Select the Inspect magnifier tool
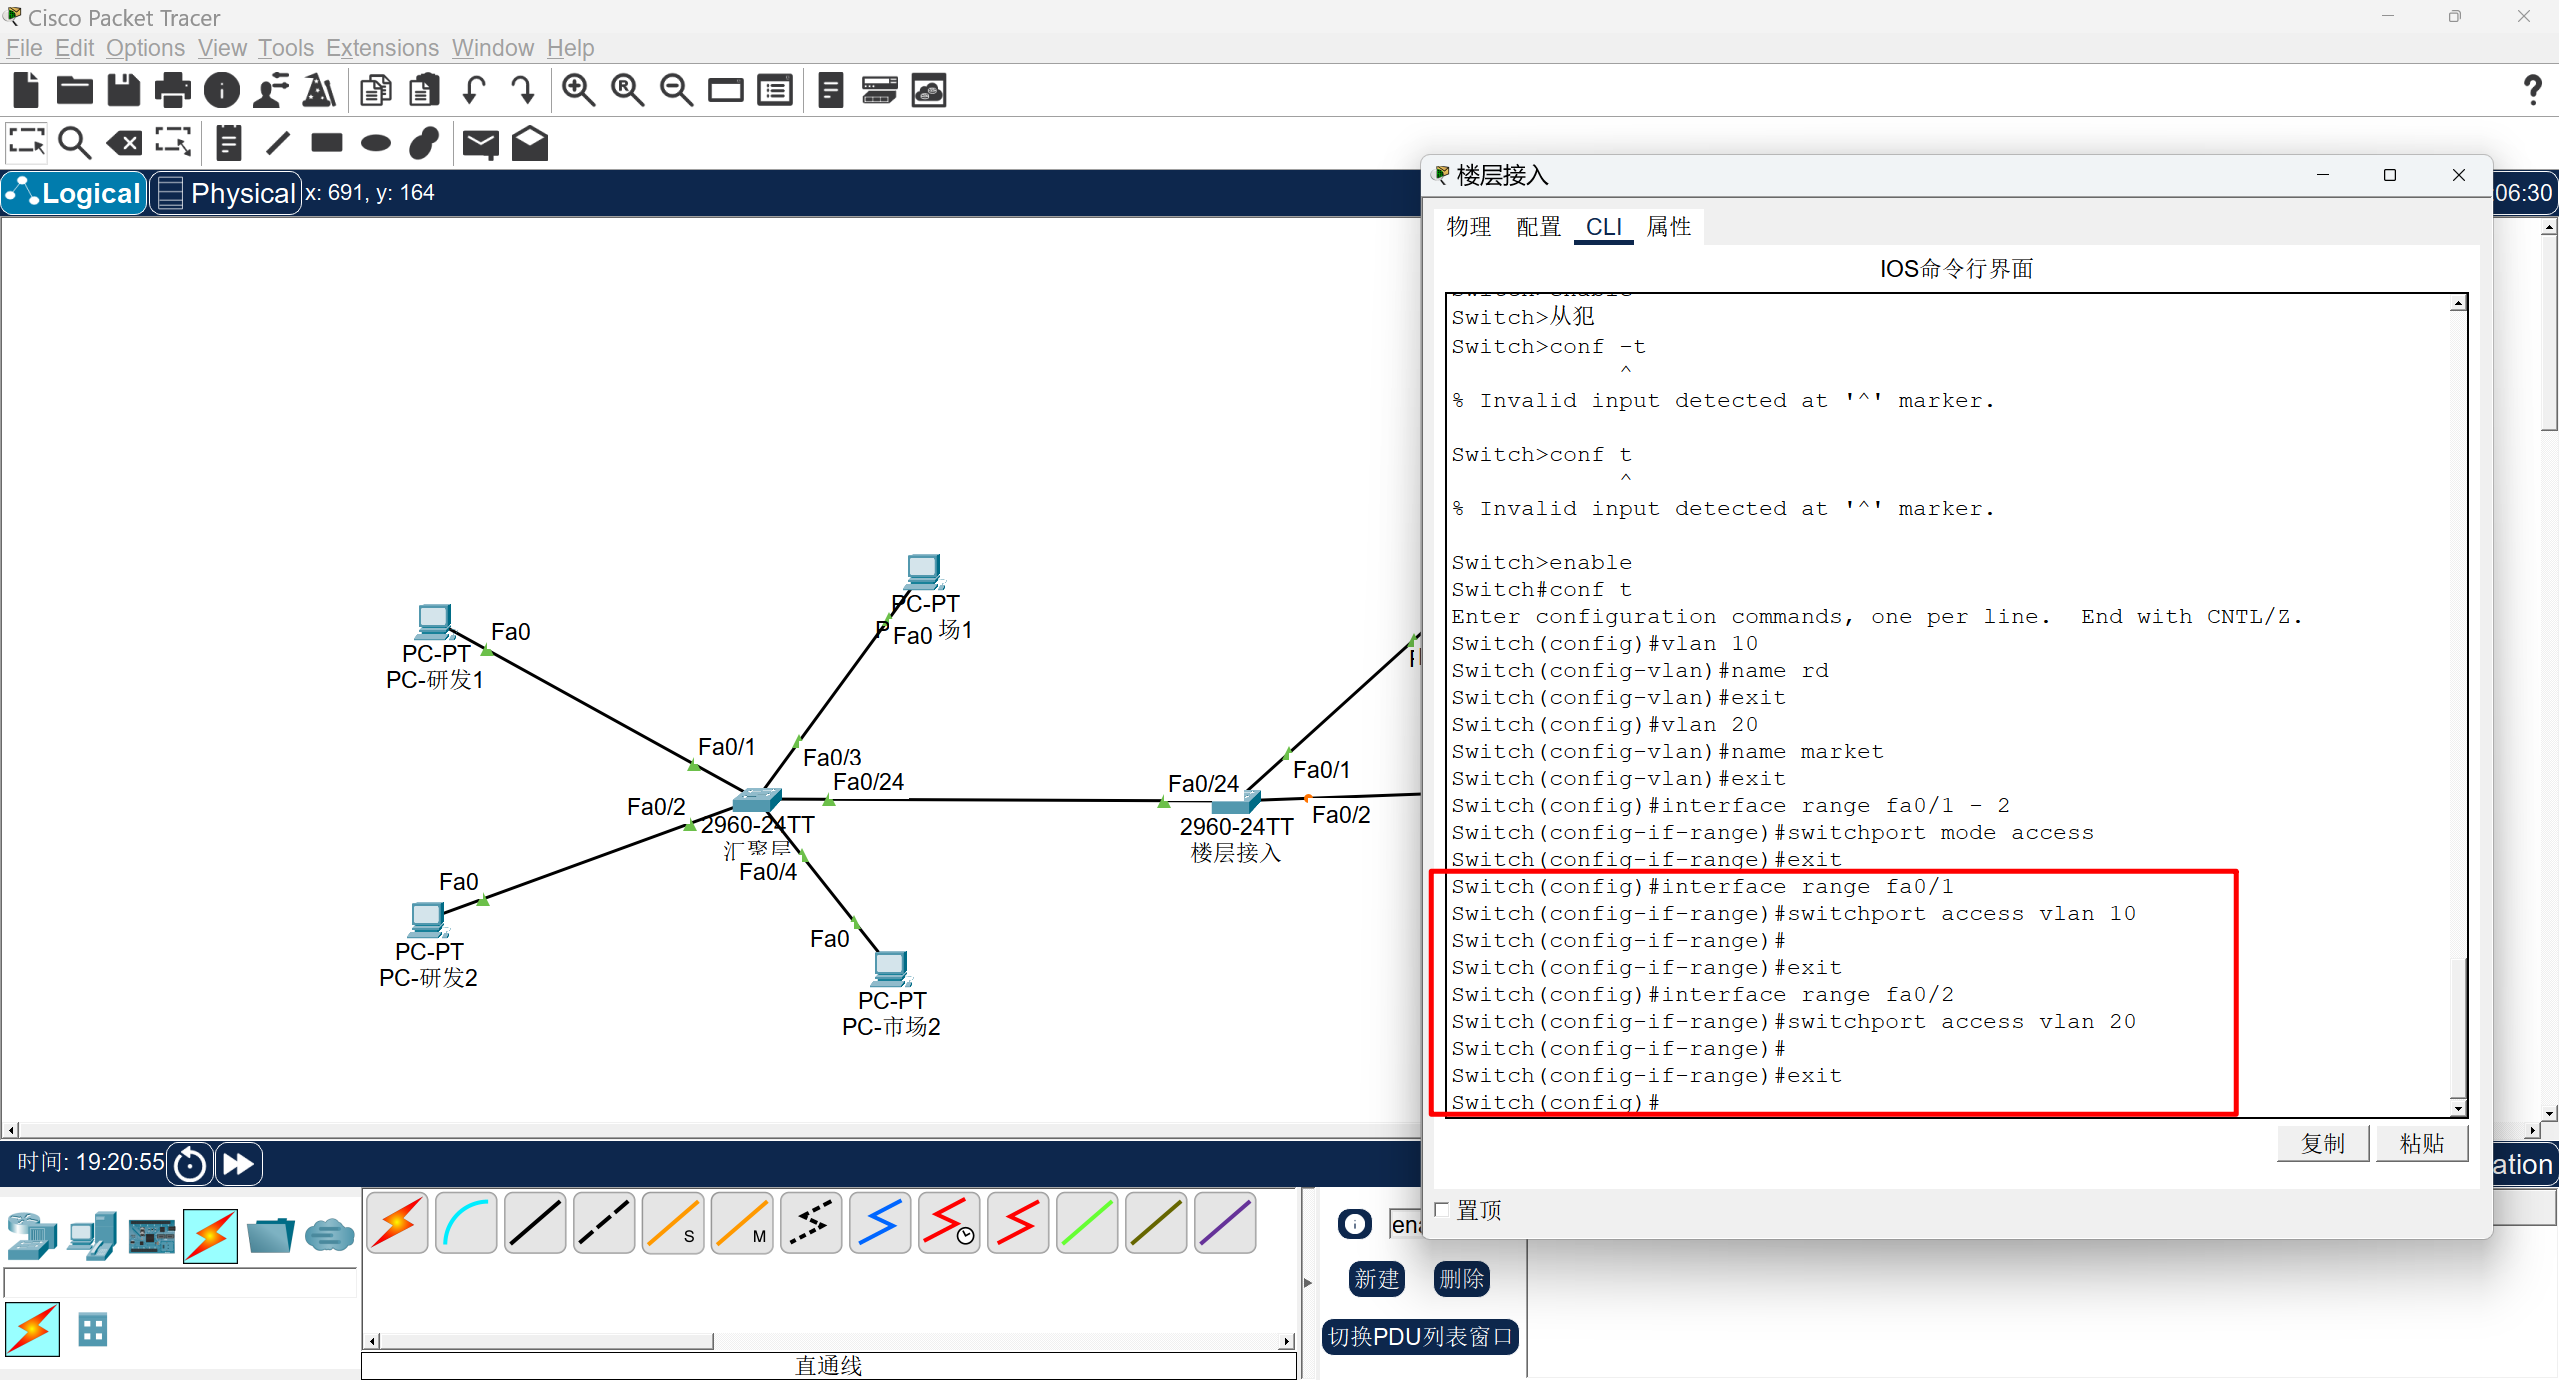Screen dimensions: 2559x1380 point(75,143)
